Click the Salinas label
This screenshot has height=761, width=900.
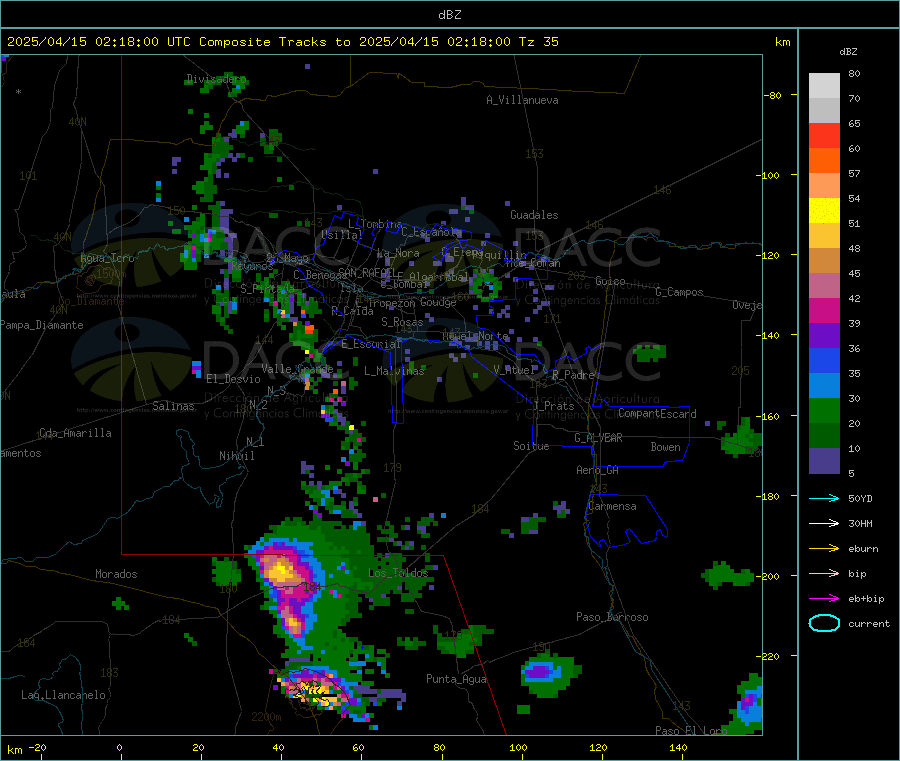(x=173, y=406)
